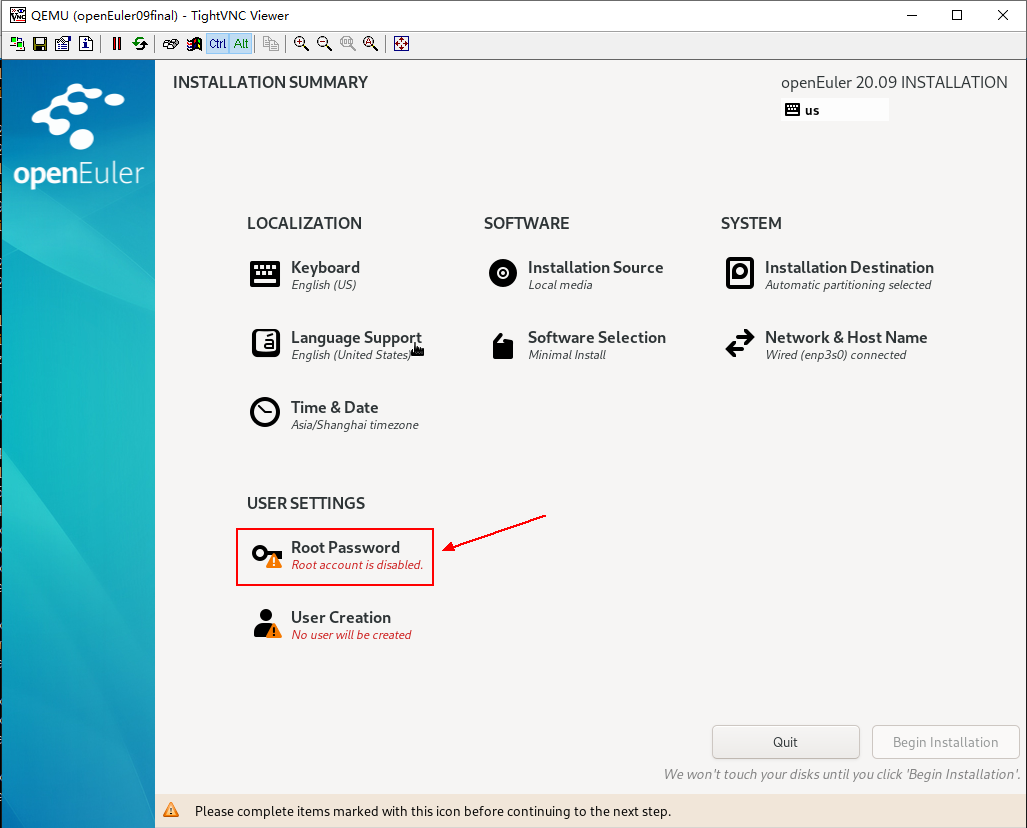Send Ctrl+Alt+Del to the remote machine

[171, 44]
